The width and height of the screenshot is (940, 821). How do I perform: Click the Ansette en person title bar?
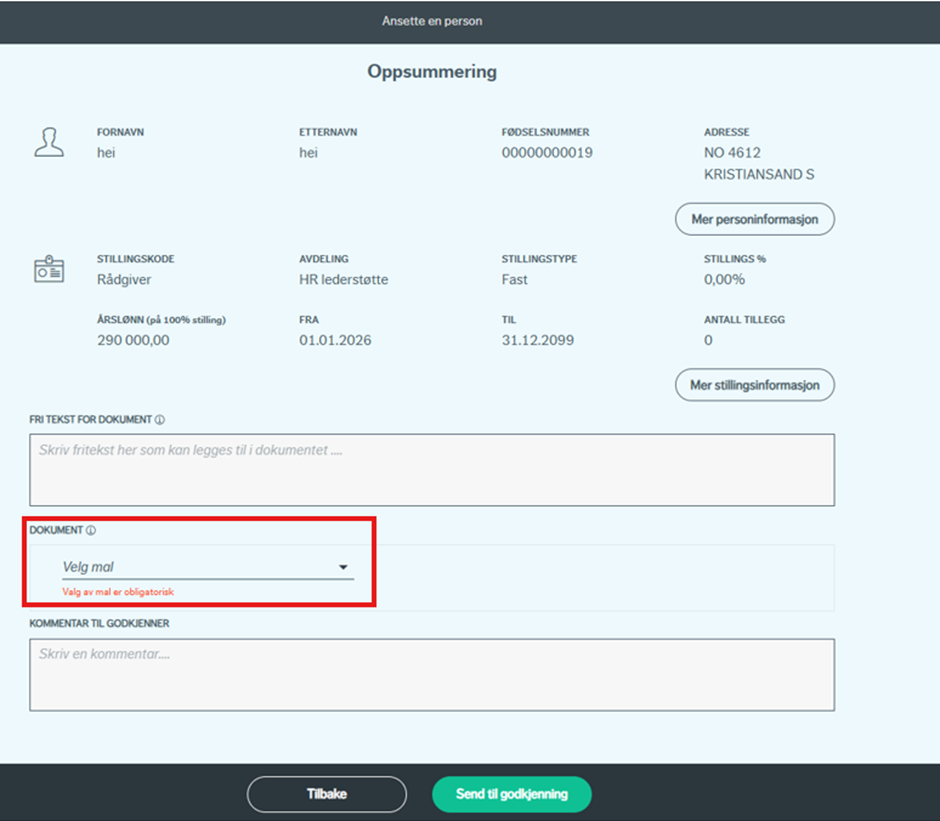coord(431,21)
